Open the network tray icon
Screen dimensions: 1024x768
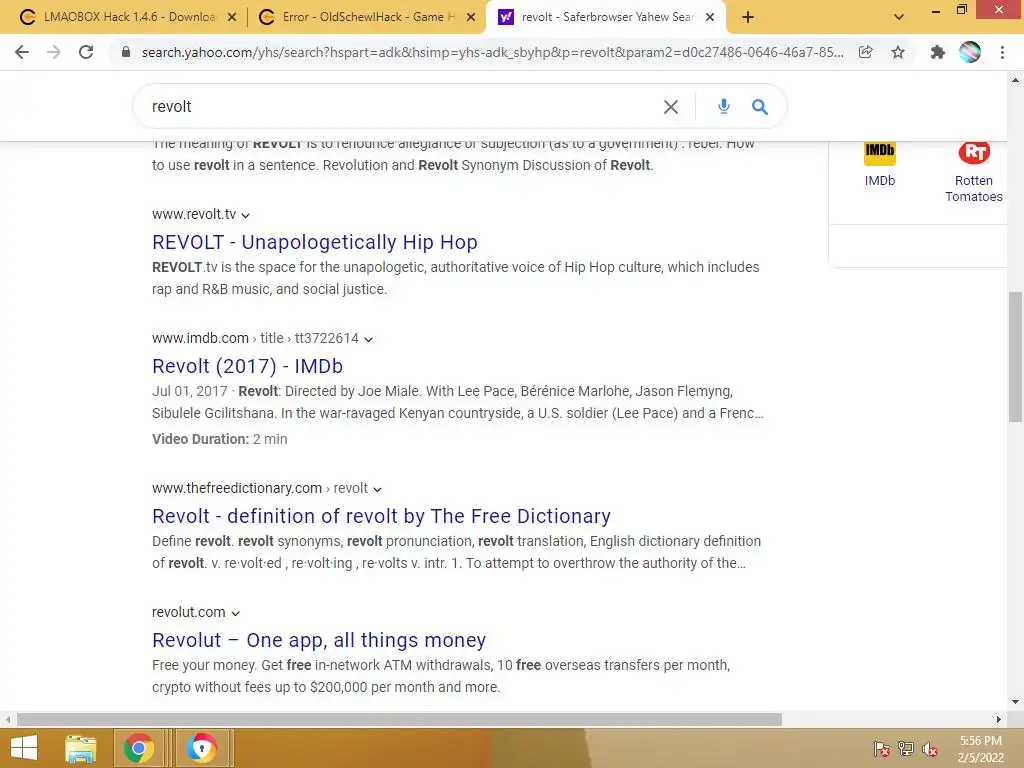coord(906,749)
